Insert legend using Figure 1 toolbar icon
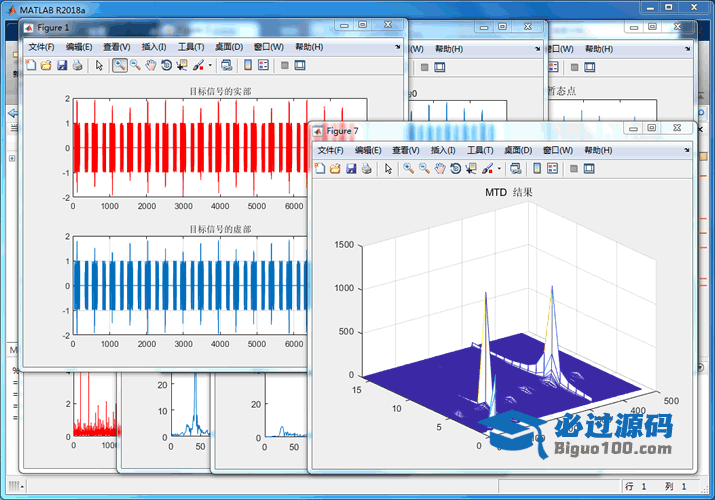 (x=263, y=66)
